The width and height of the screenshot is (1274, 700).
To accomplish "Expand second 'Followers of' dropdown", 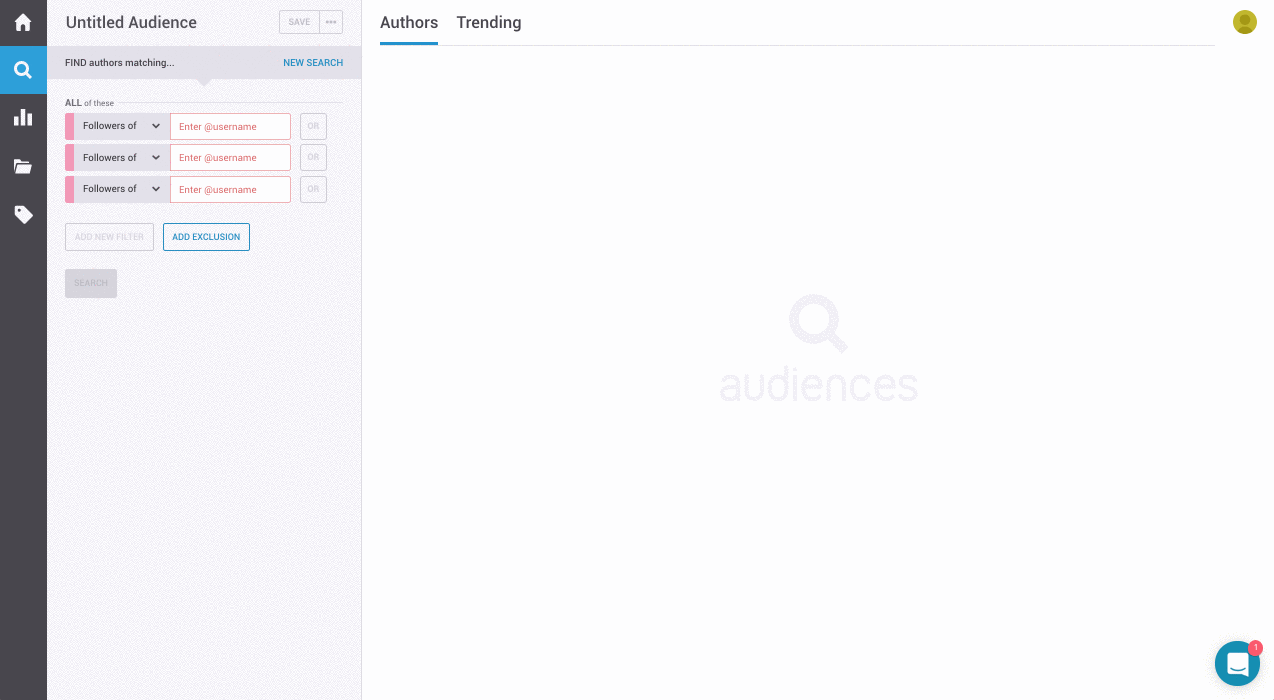I will tap(121, 157).
